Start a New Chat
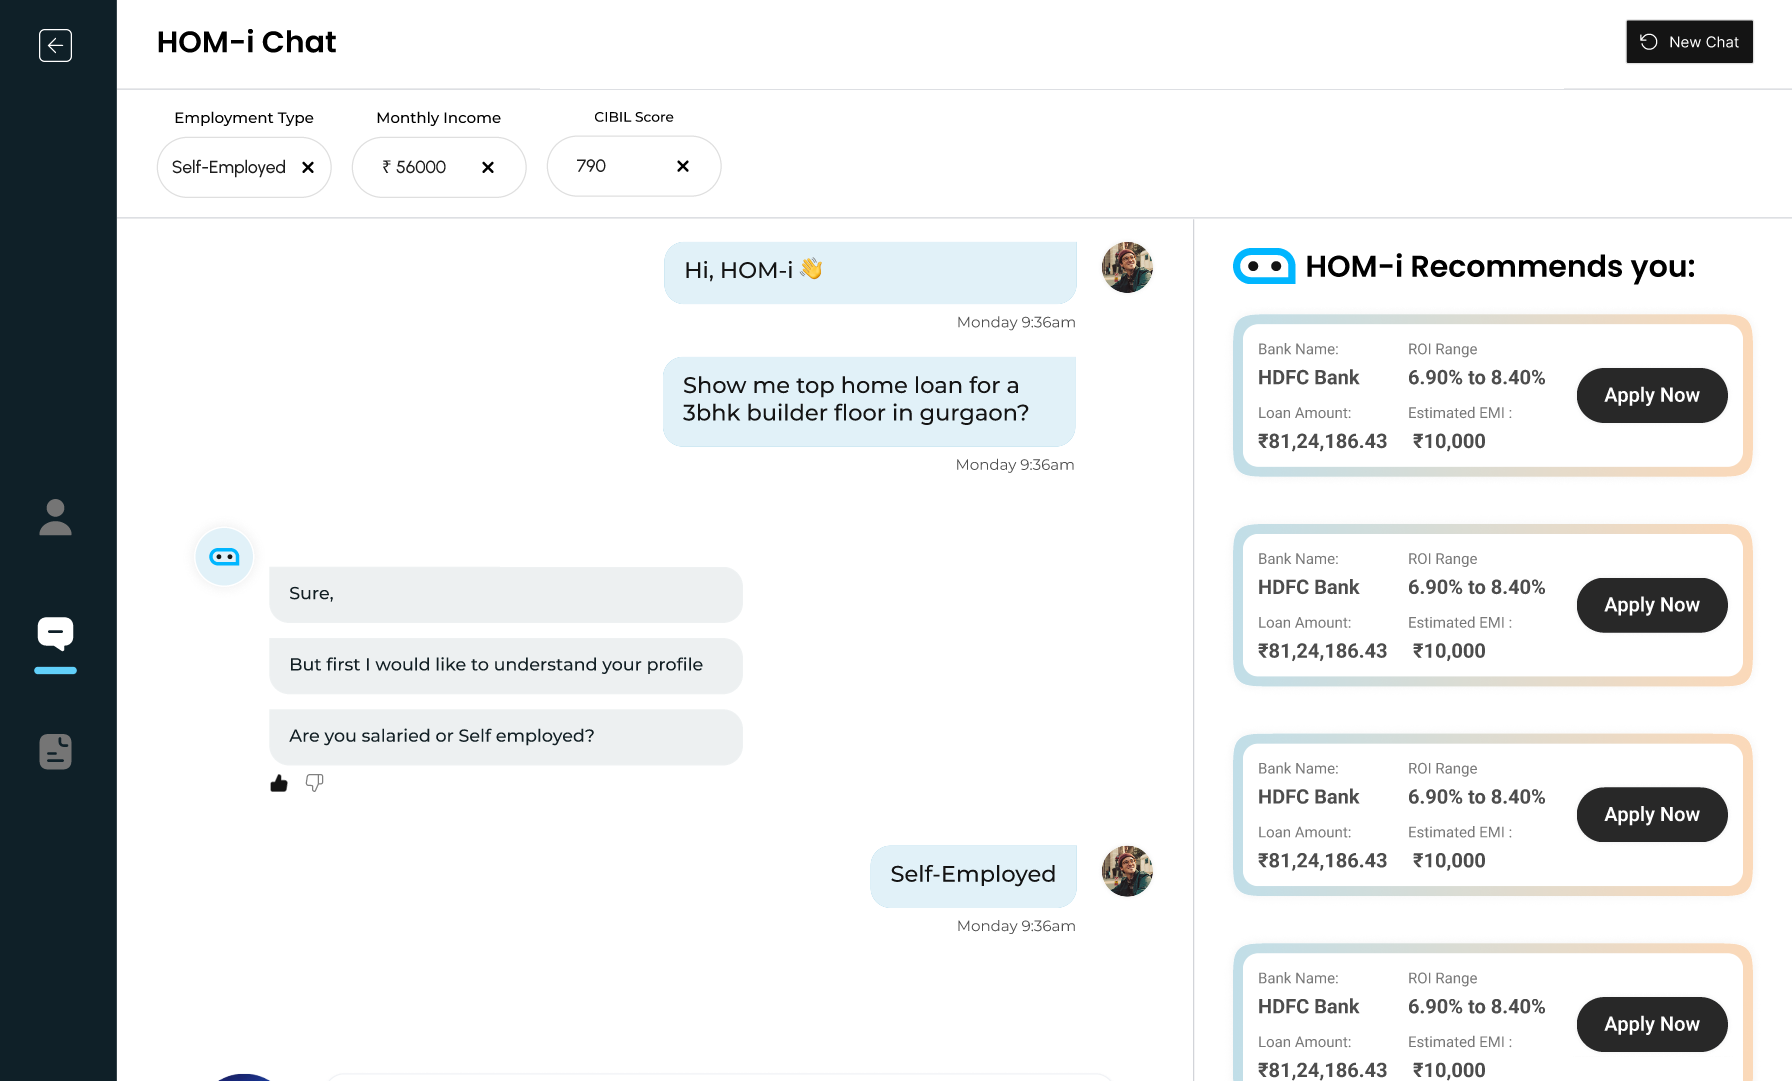1792x1081 pixels. [1689, 42]
